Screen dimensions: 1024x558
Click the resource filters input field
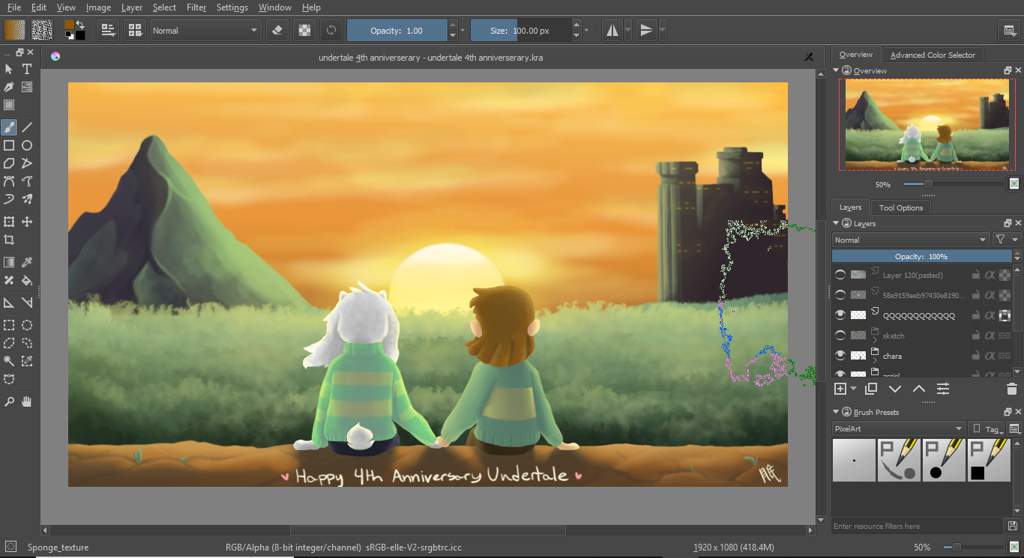[917, 526]
